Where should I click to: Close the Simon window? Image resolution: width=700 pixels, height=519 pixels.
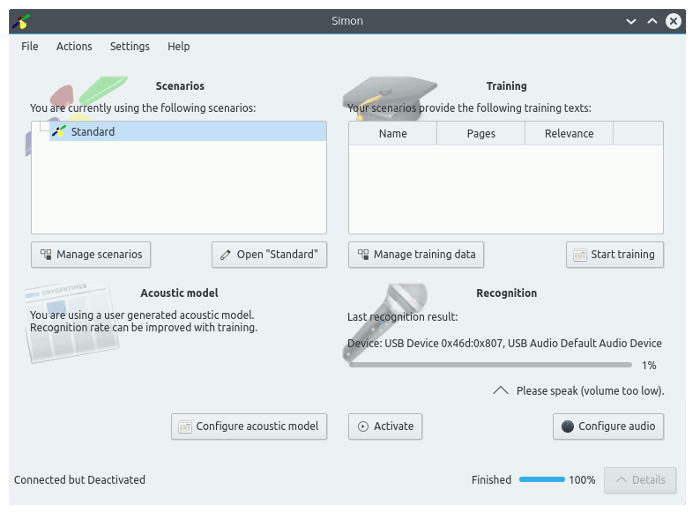click(x=673, y=21)
